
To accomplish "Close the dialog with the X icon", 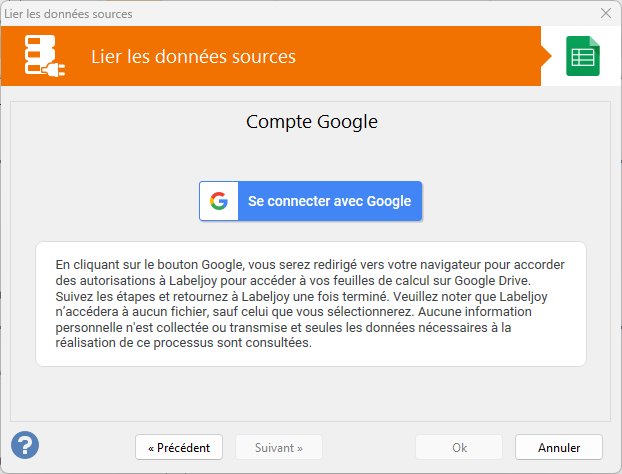I will [606, 13].
